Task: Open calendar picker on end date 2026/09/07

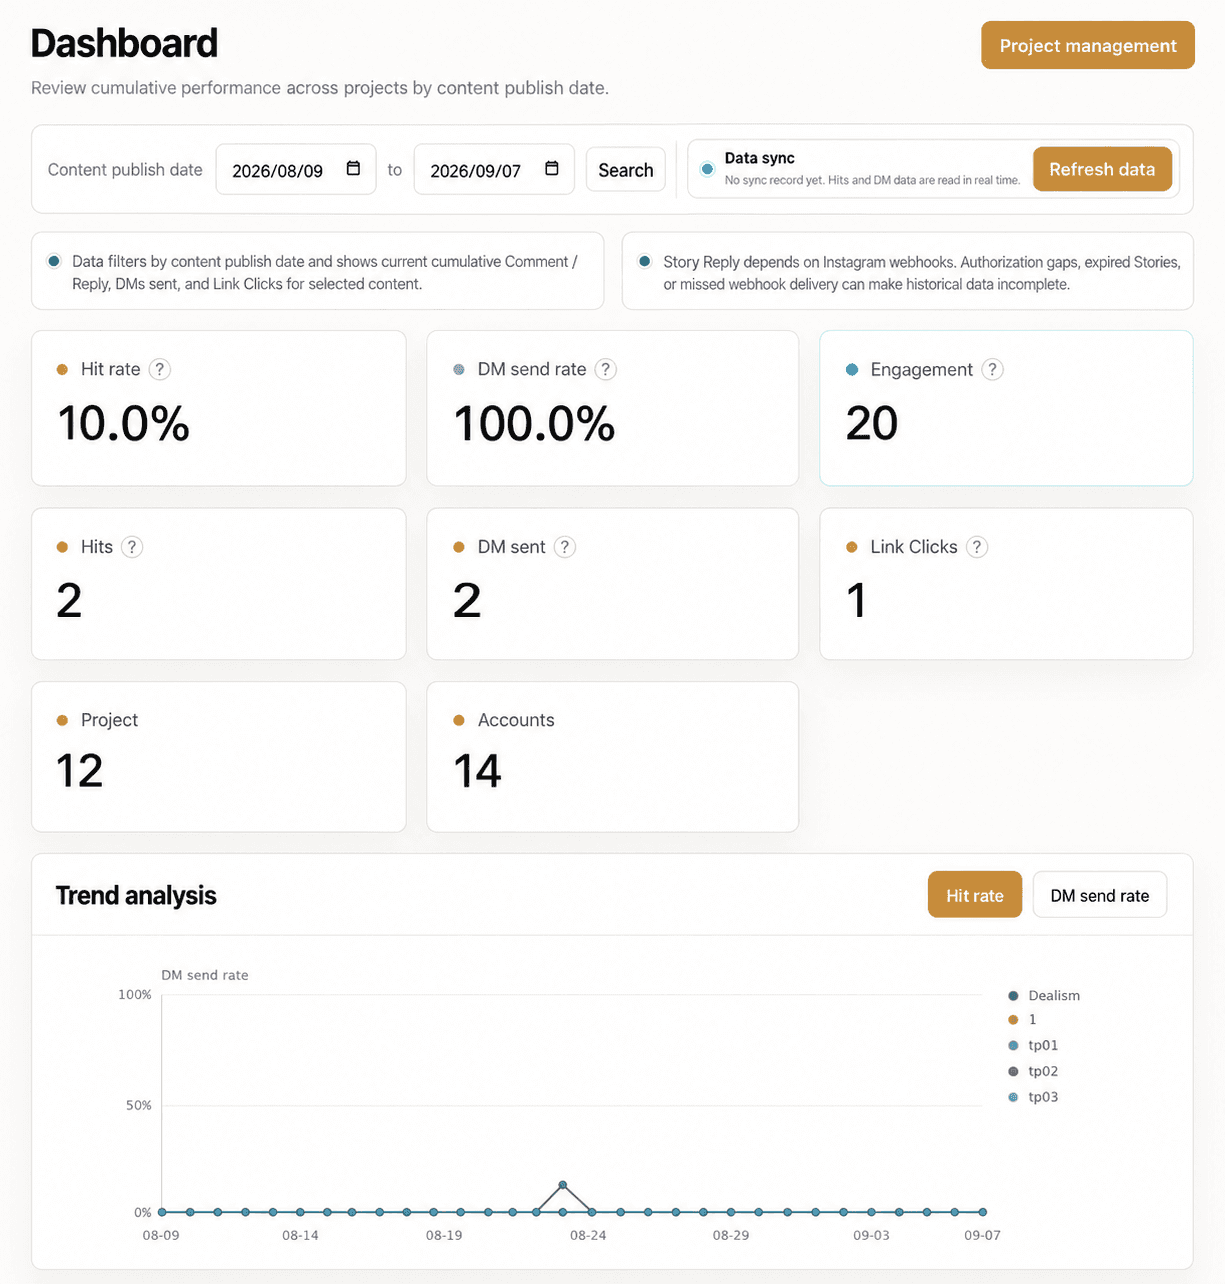Action: [551, 168]
